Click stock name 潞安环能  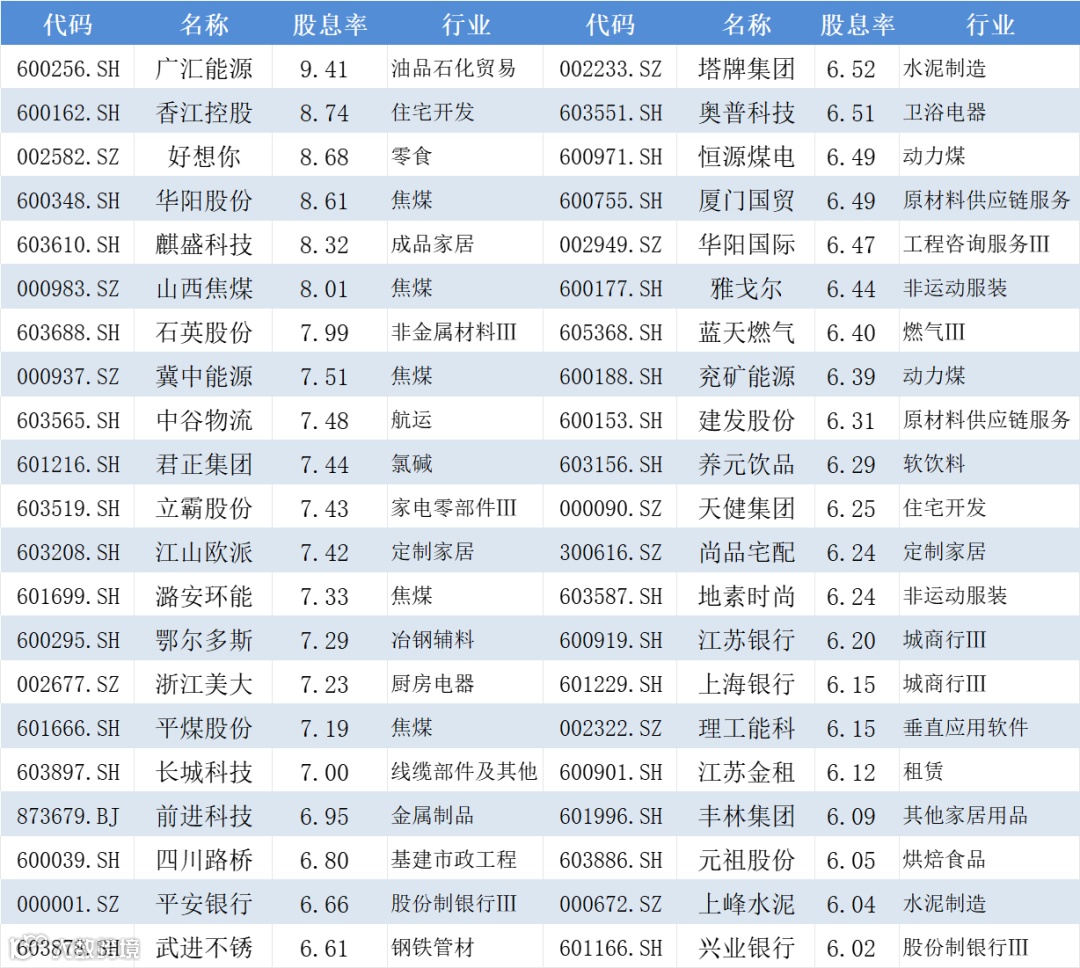pyautogui.click(x=204, y=597)
